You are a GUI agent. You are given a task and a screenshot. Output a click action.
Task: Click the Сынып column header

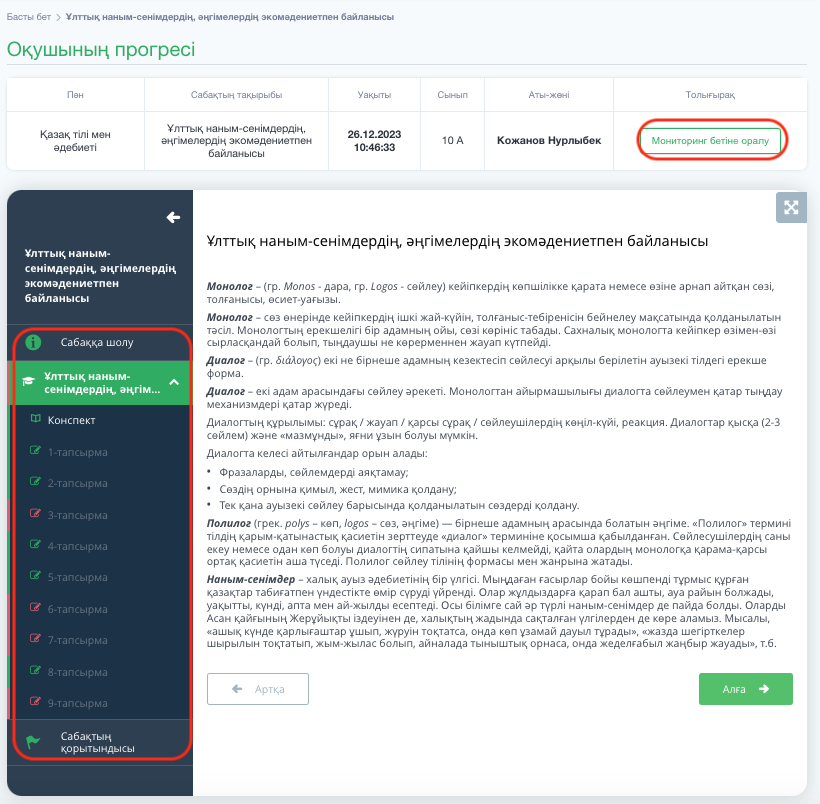(452, 95)
